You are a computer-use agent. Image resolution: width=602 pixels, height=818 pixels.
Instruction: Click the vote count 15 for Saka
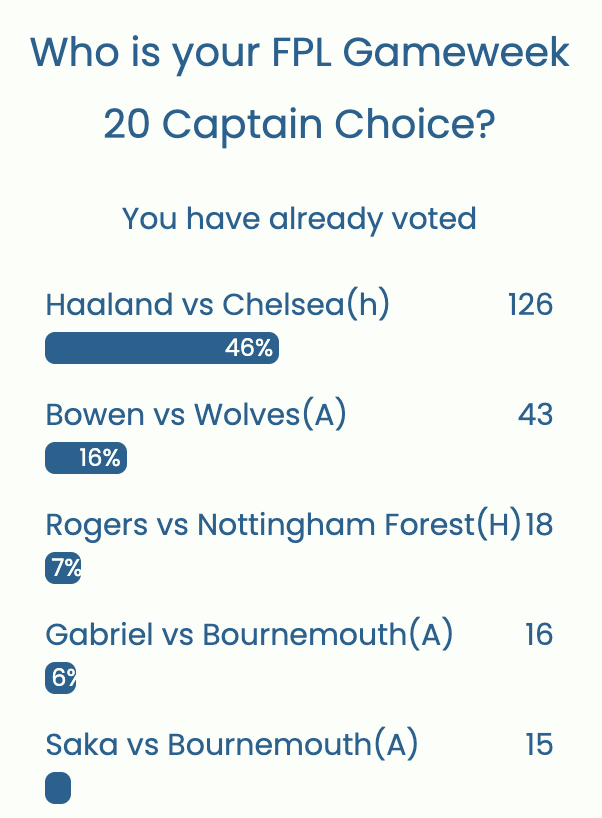coord(540,744)
